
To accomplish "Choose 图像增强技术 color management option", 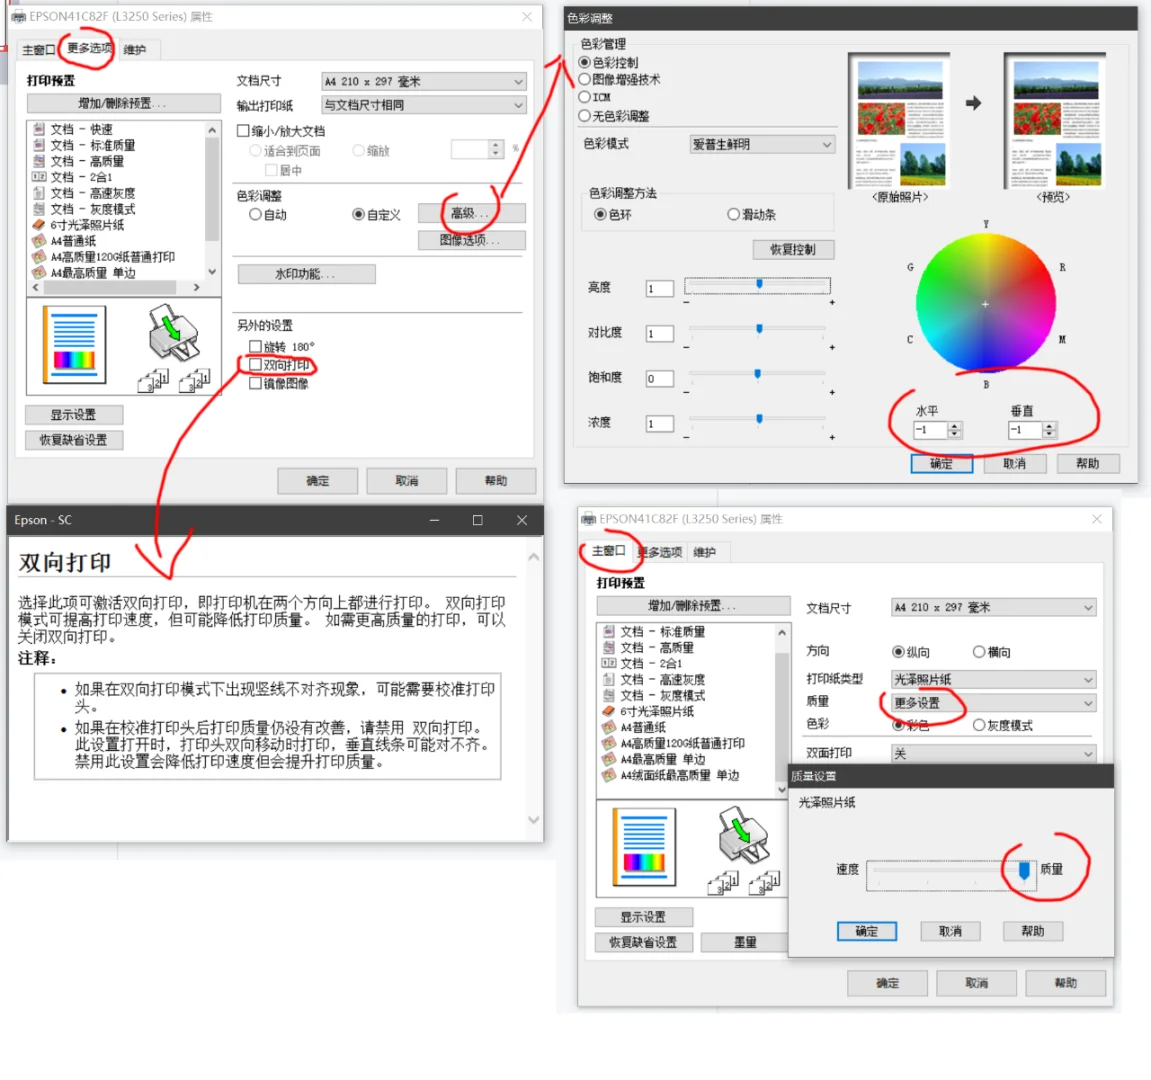I will [x=584, y=79].
